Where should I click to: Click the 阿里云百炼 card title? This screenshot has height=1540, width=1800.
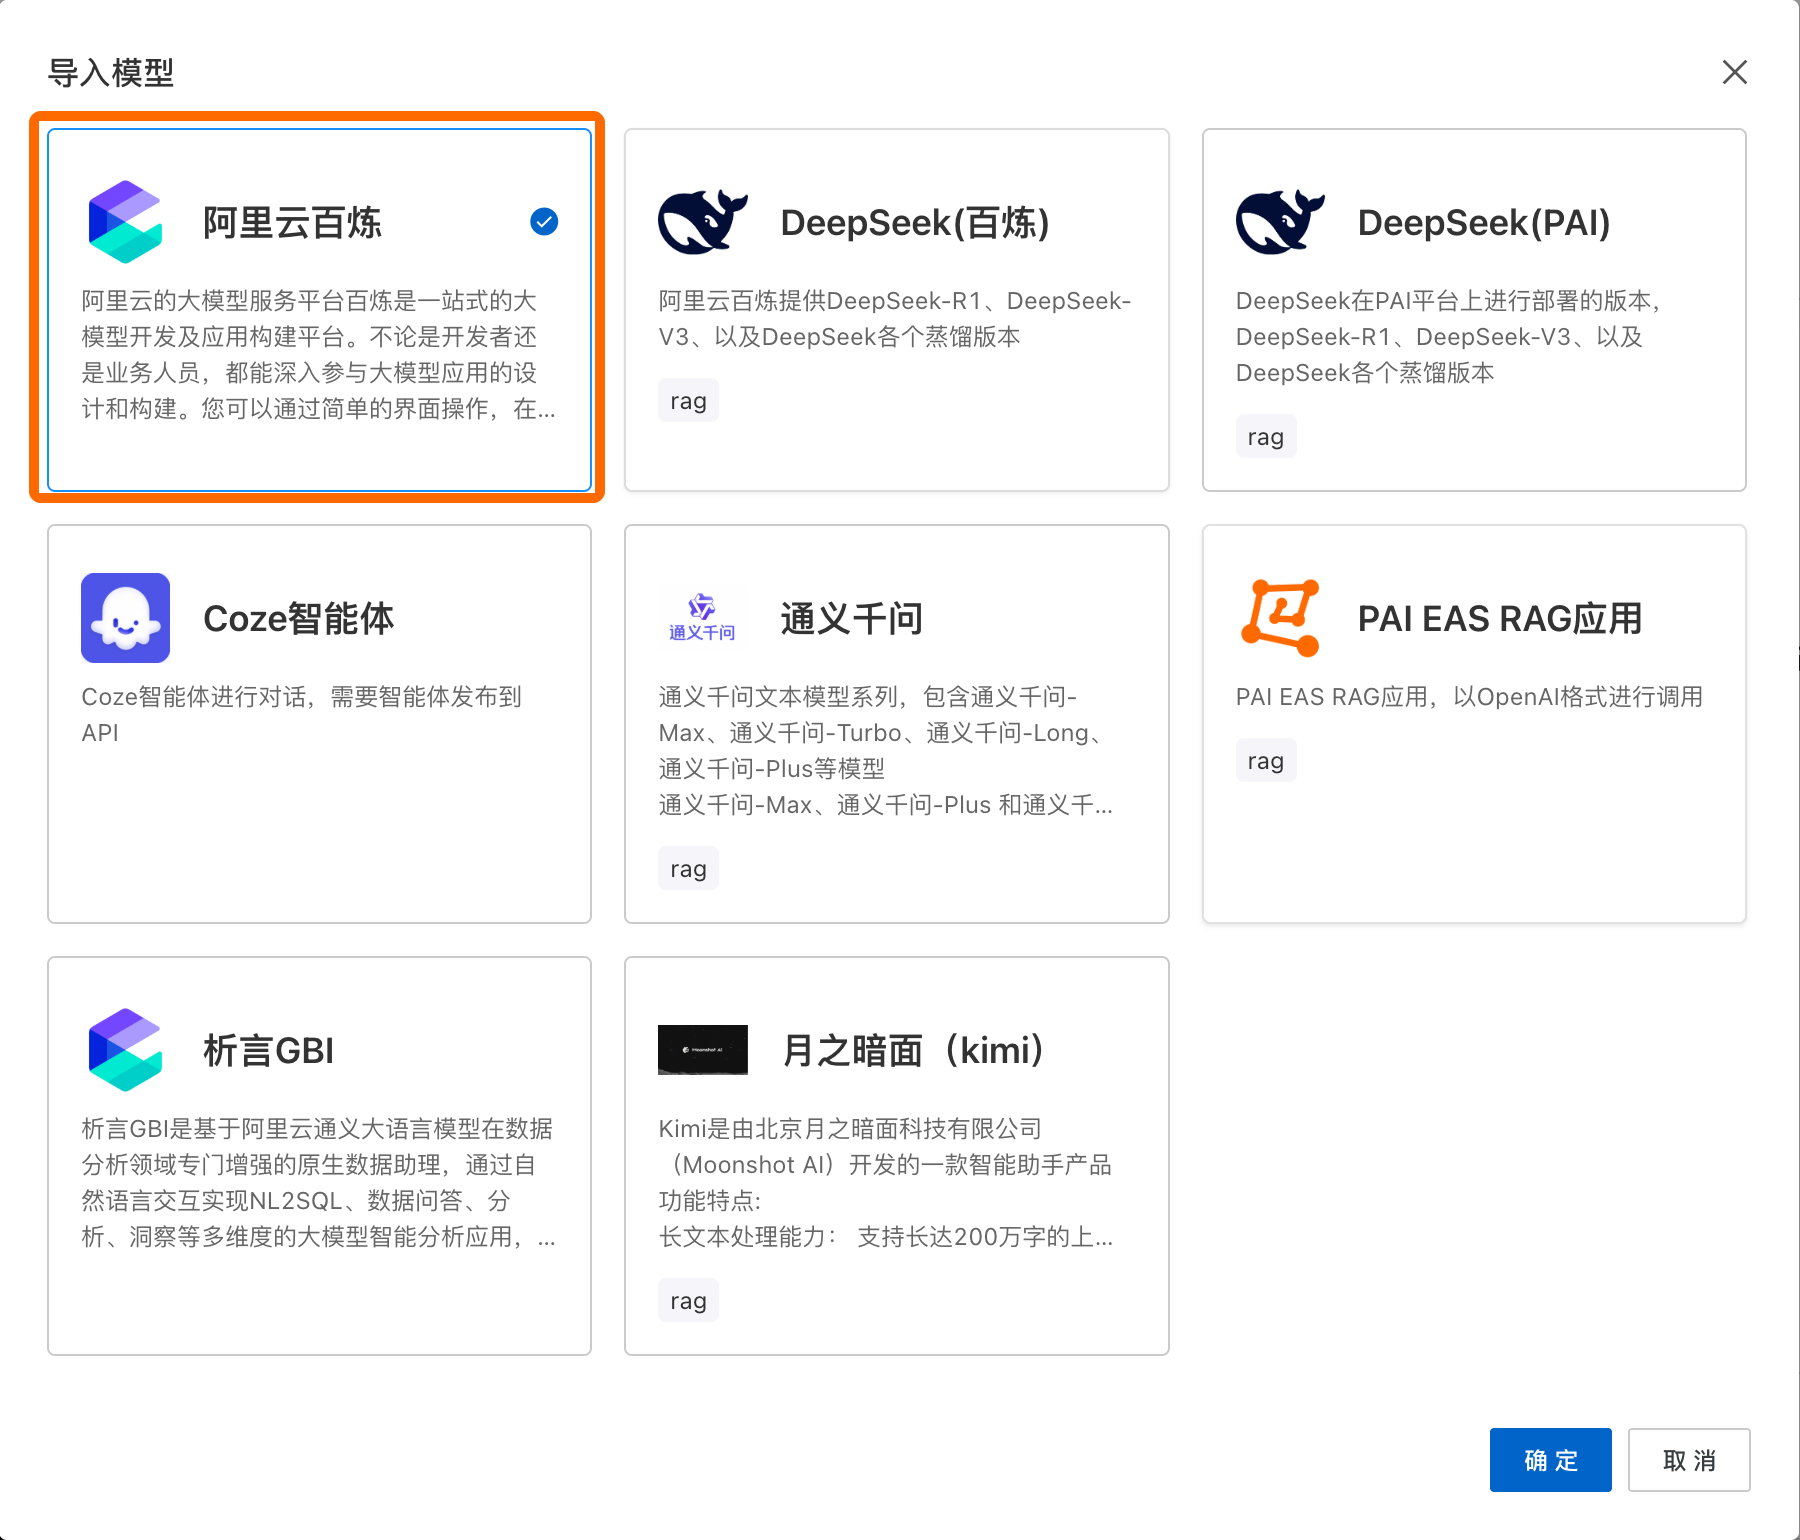coord(292,222)
